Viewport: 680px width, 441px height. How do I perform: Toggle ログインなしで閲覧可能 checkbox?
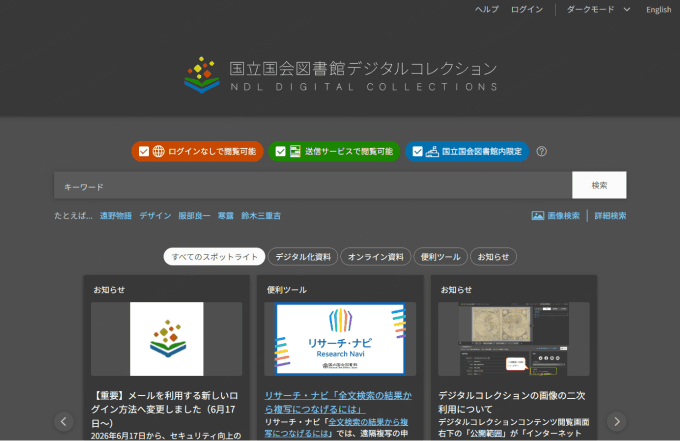pyautogui.click(x=144, y=151)
